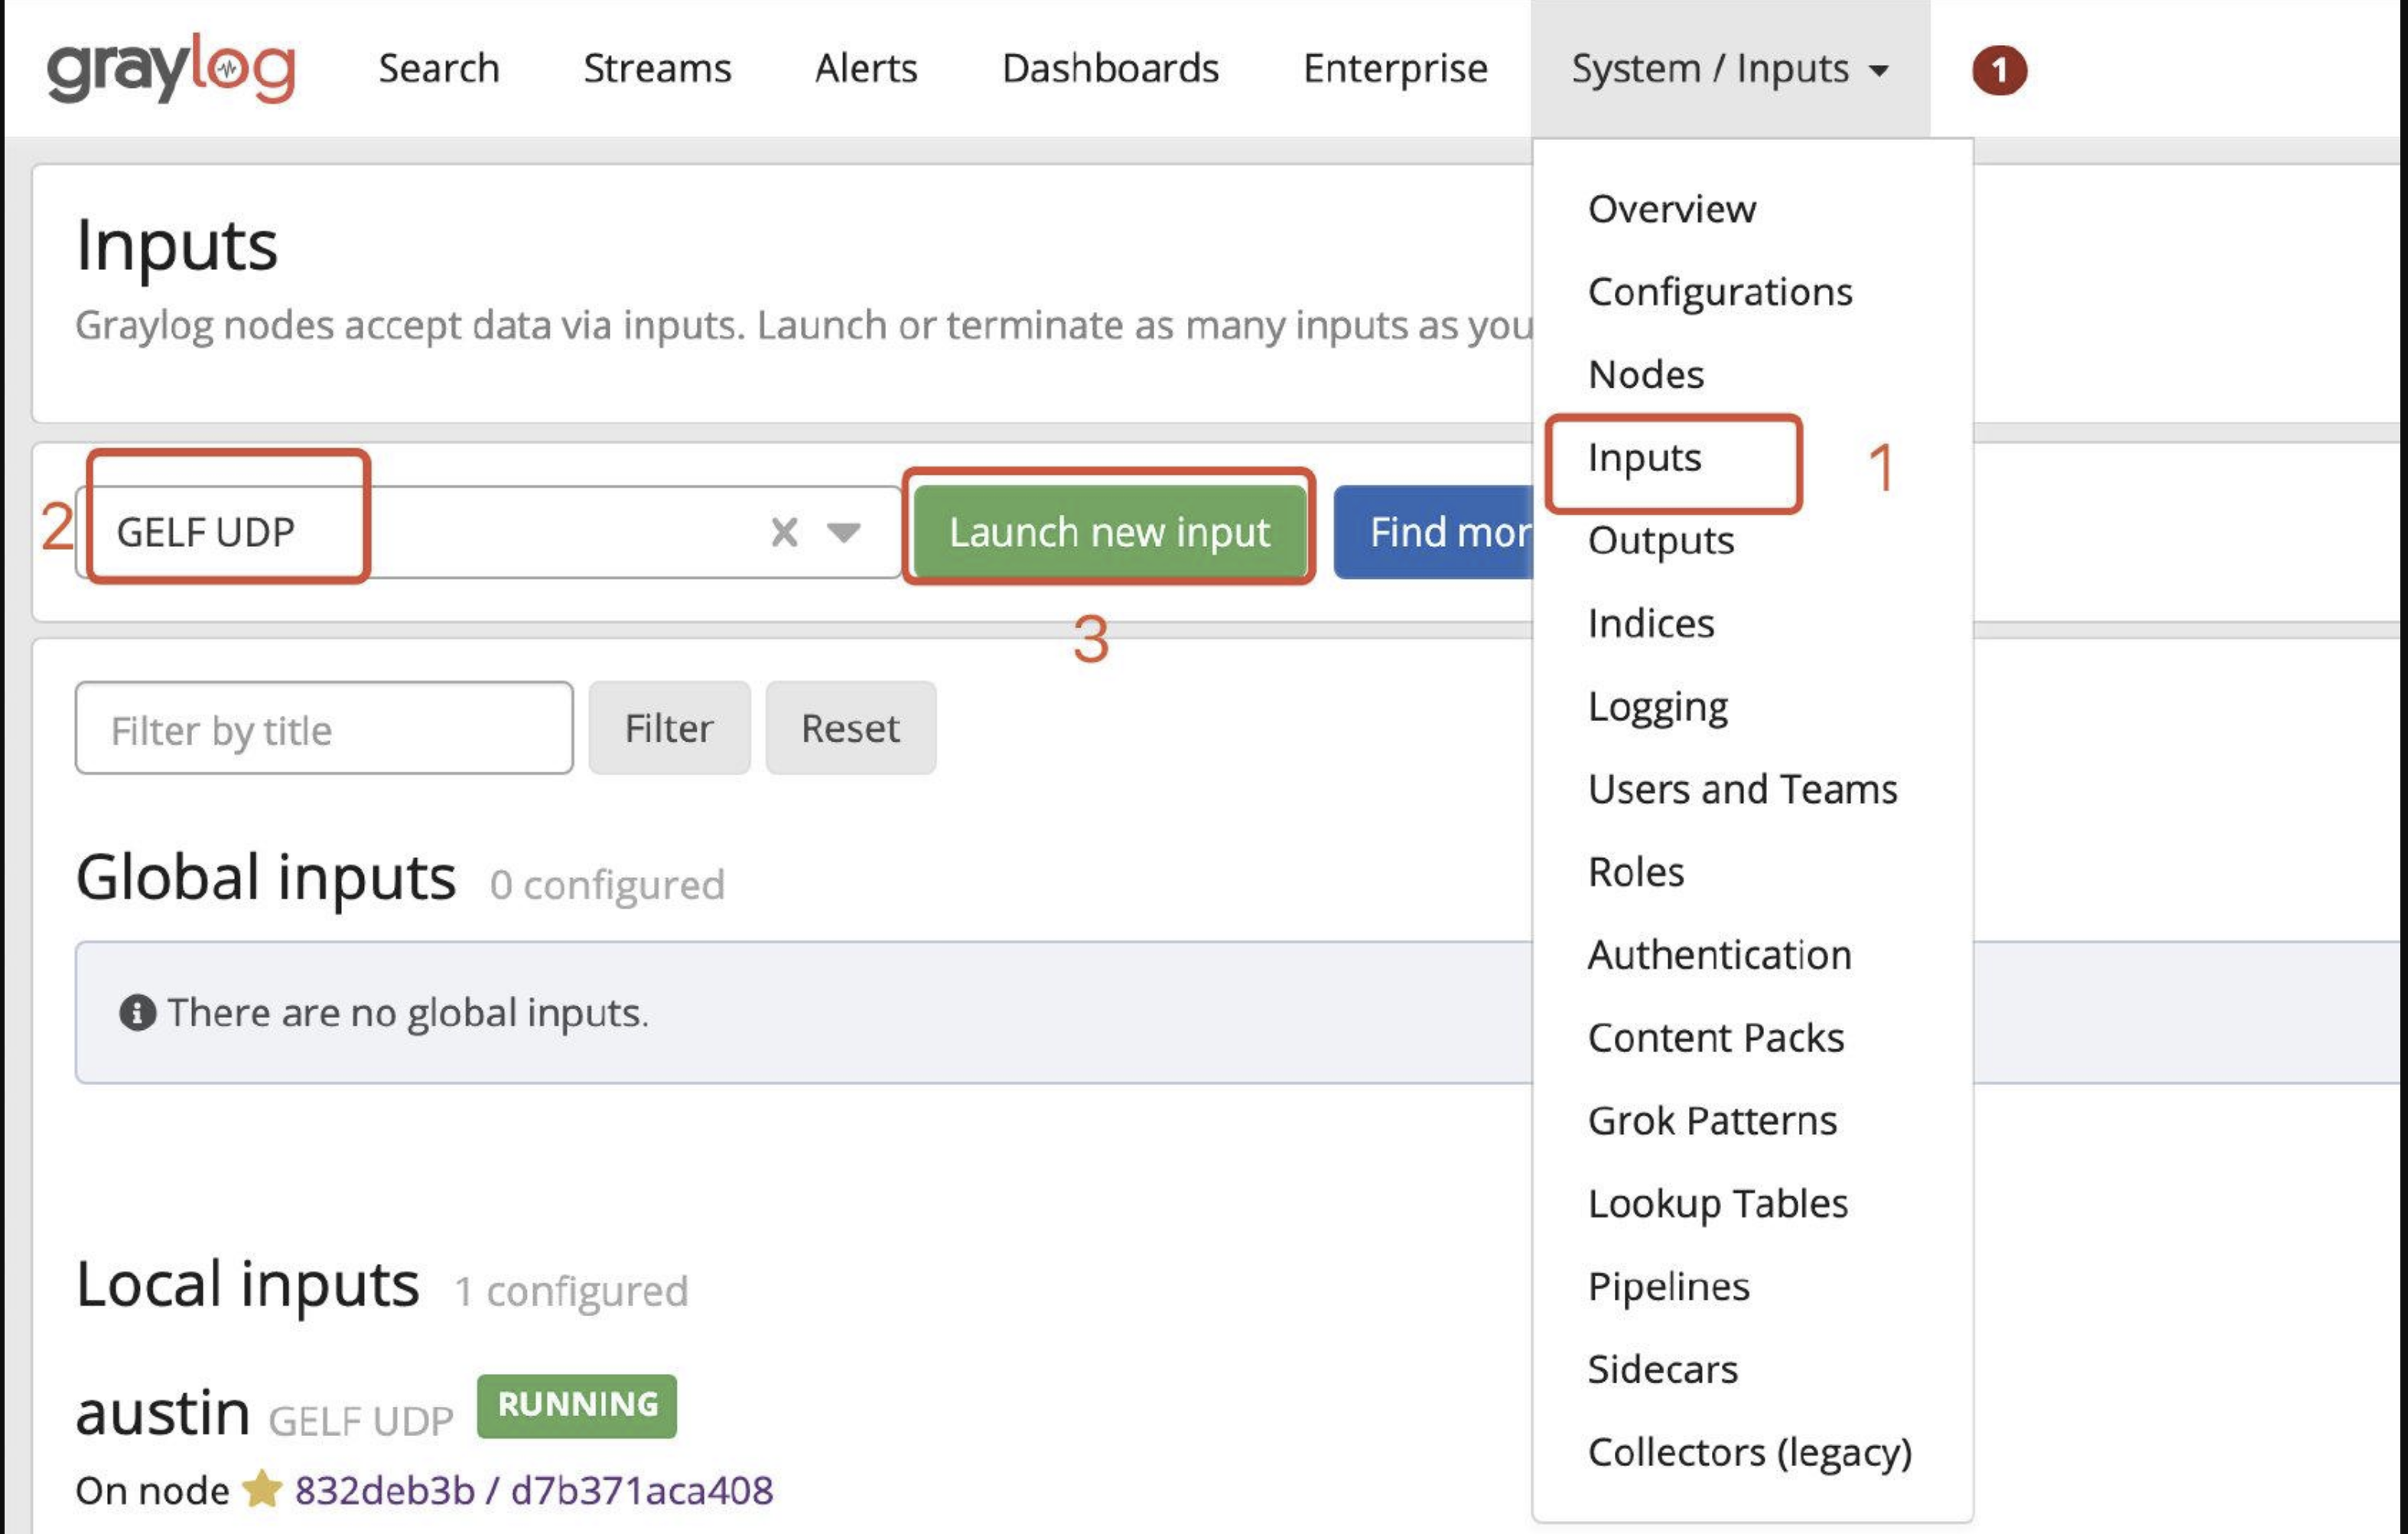Click the Launch new input button
This screenshot has height=1534, width=2408.
point(1109,532)
